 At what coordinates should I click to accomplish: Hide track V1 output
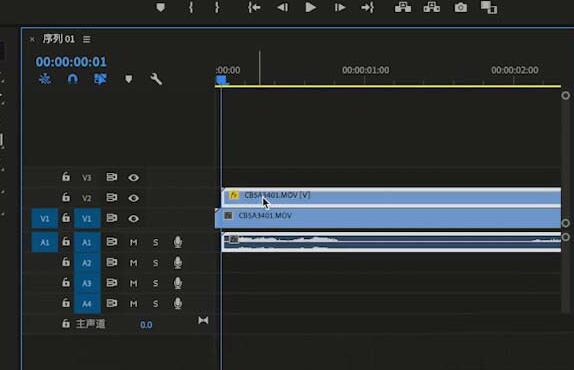tap(134, 218)
